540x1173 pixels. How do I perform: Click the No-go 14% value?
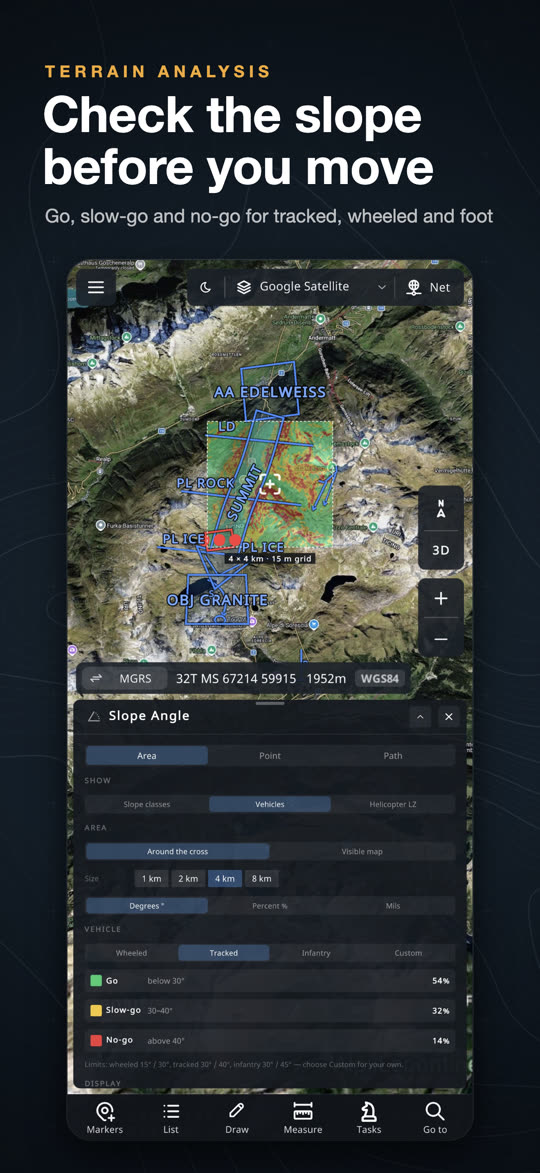click(441, 1041)
